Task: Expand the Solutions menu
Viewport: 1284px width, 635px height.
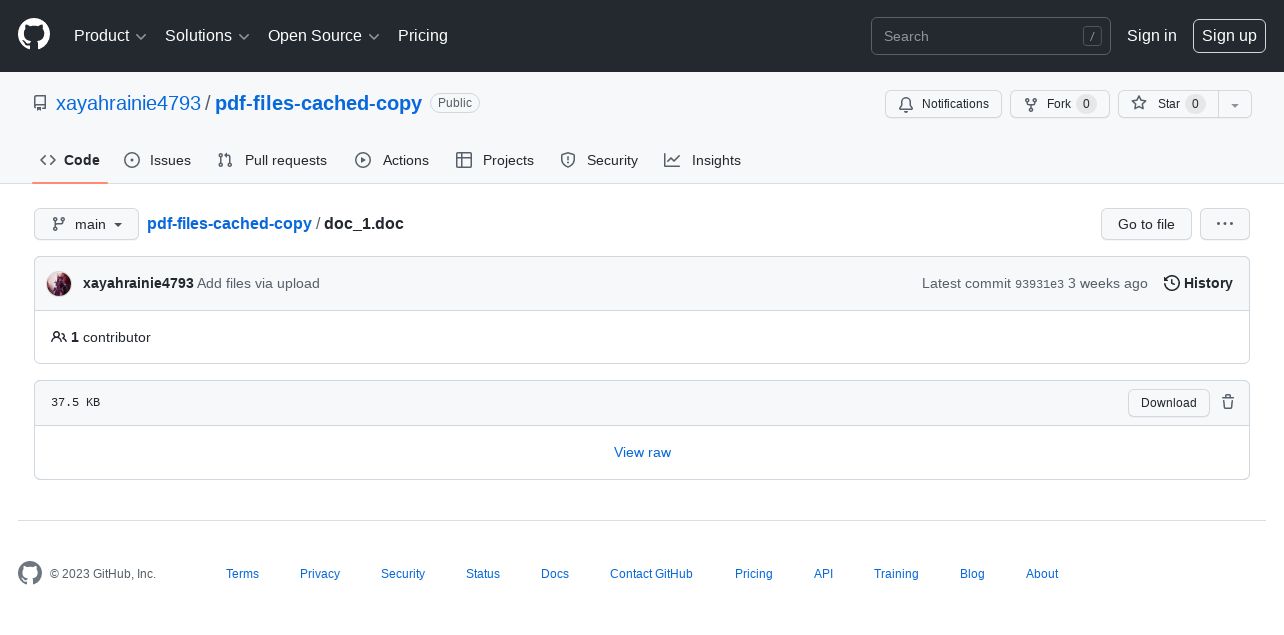Action: [207, 36]
